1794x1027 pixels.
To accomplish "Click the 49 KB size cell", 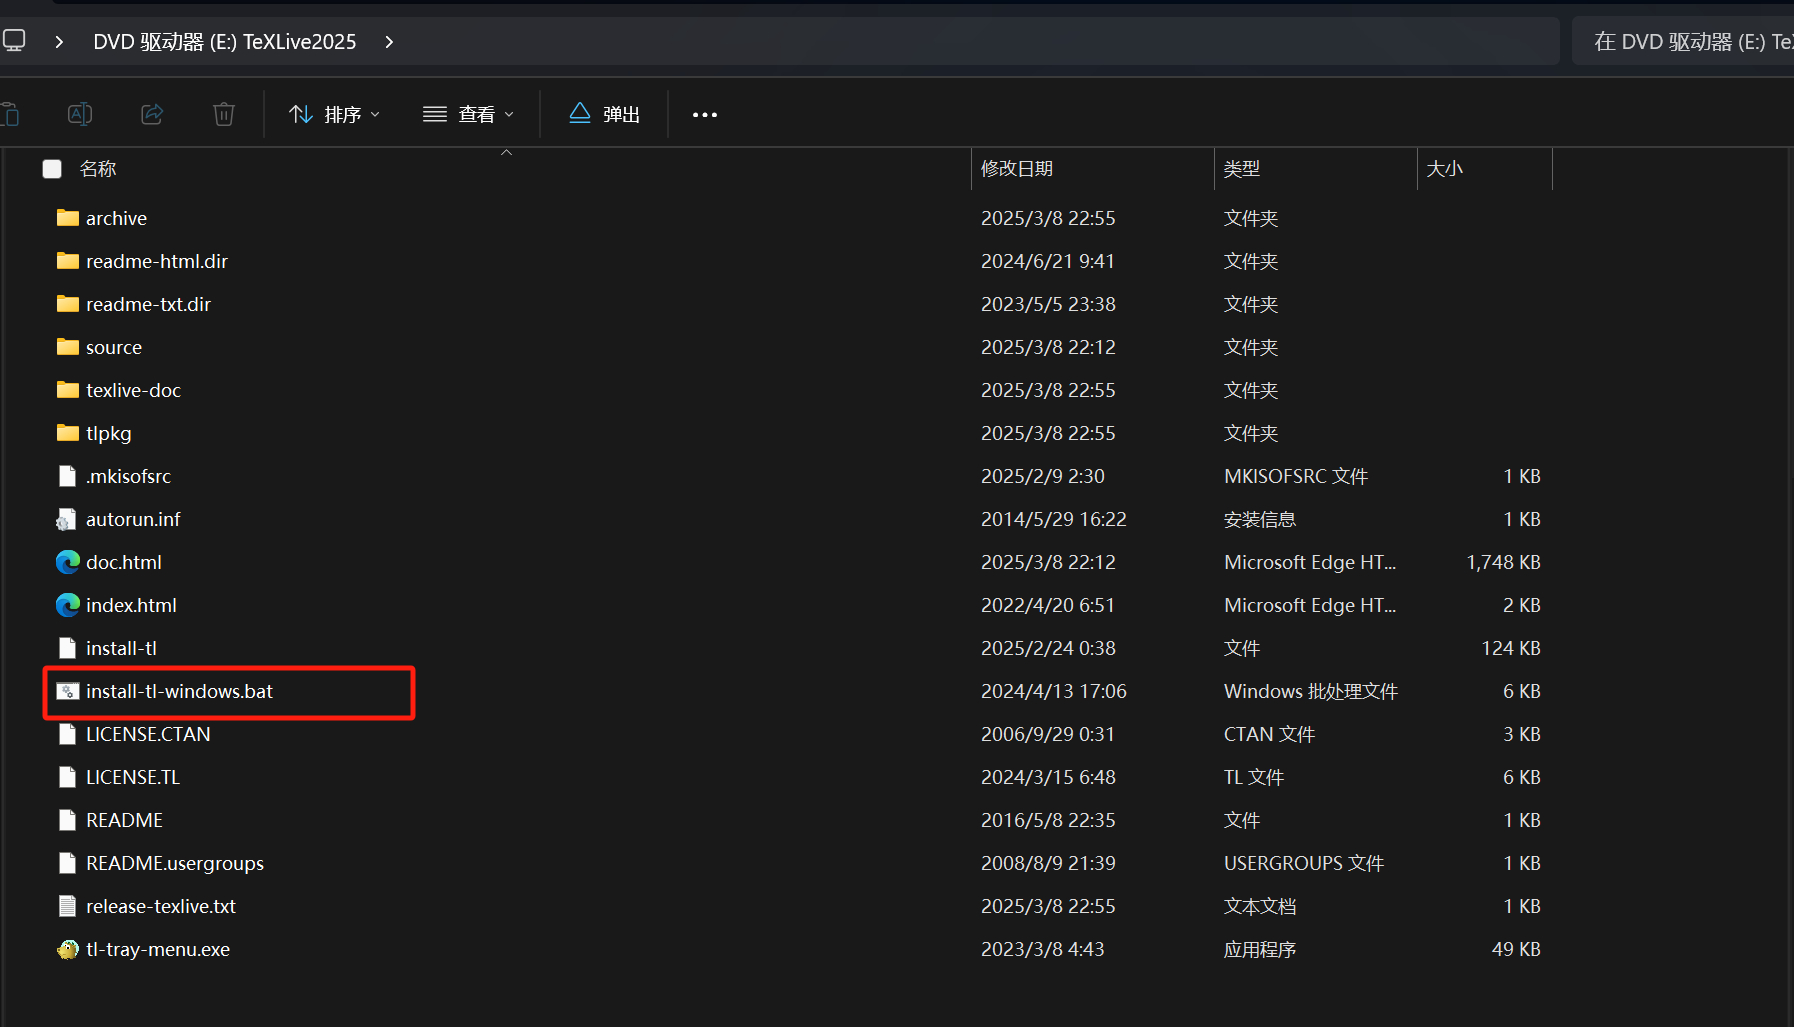I will pyautogui.click(x=1516, y=949).
